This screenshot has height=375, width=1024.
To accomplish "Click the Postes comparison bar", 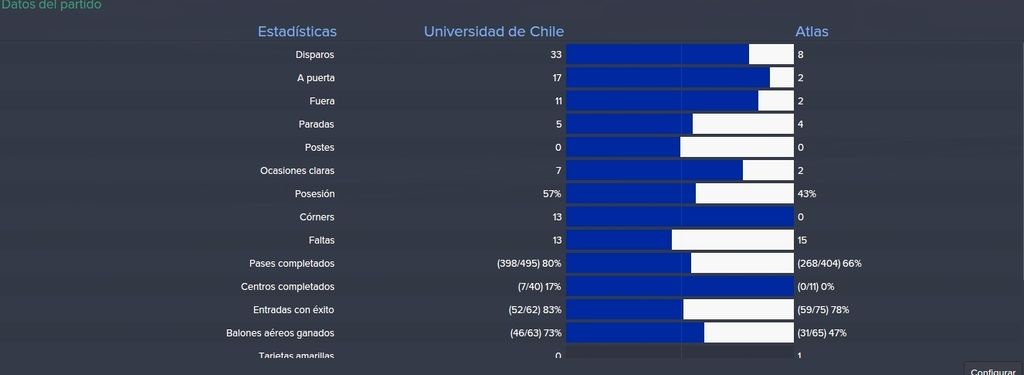I will (x=680, y=148).
